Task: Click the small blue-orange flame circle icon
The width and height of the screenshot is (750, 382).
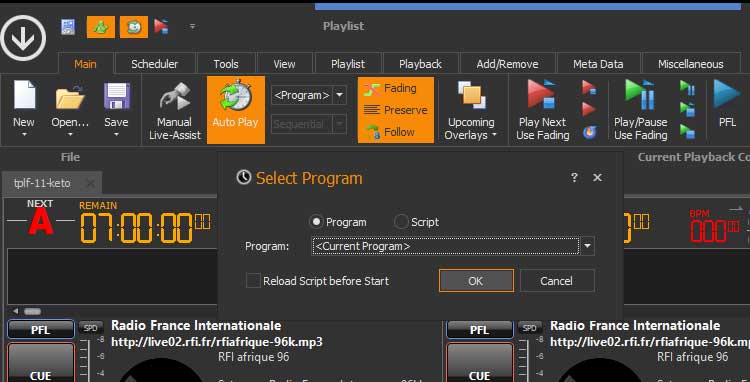Action: click(x=589, y=132)
